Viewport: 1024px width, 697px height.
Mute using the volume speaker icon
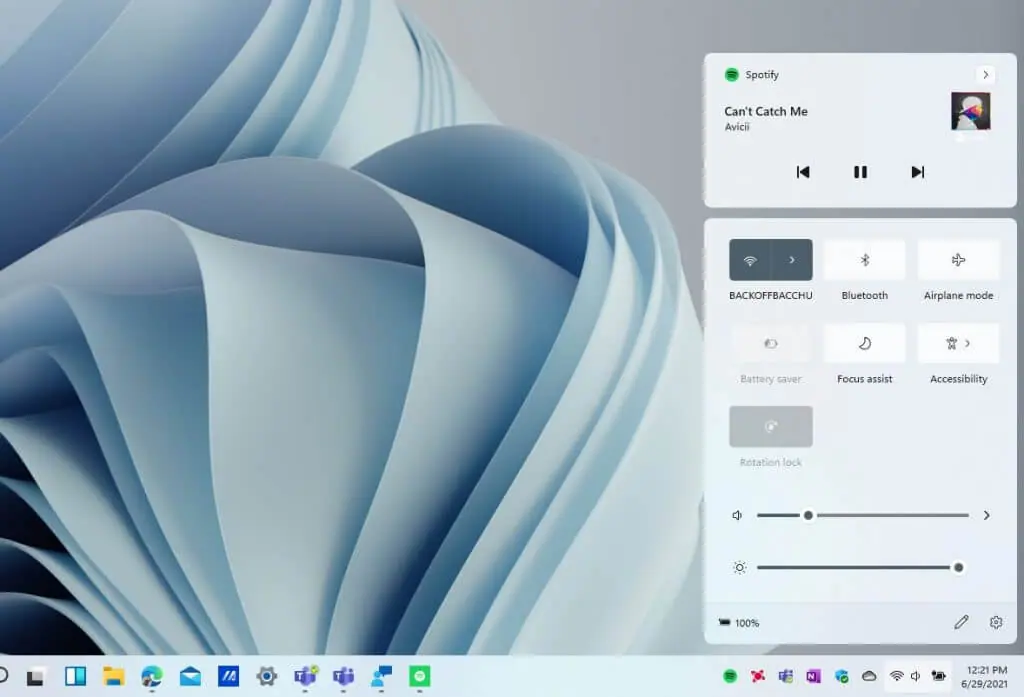pos(737,515)
